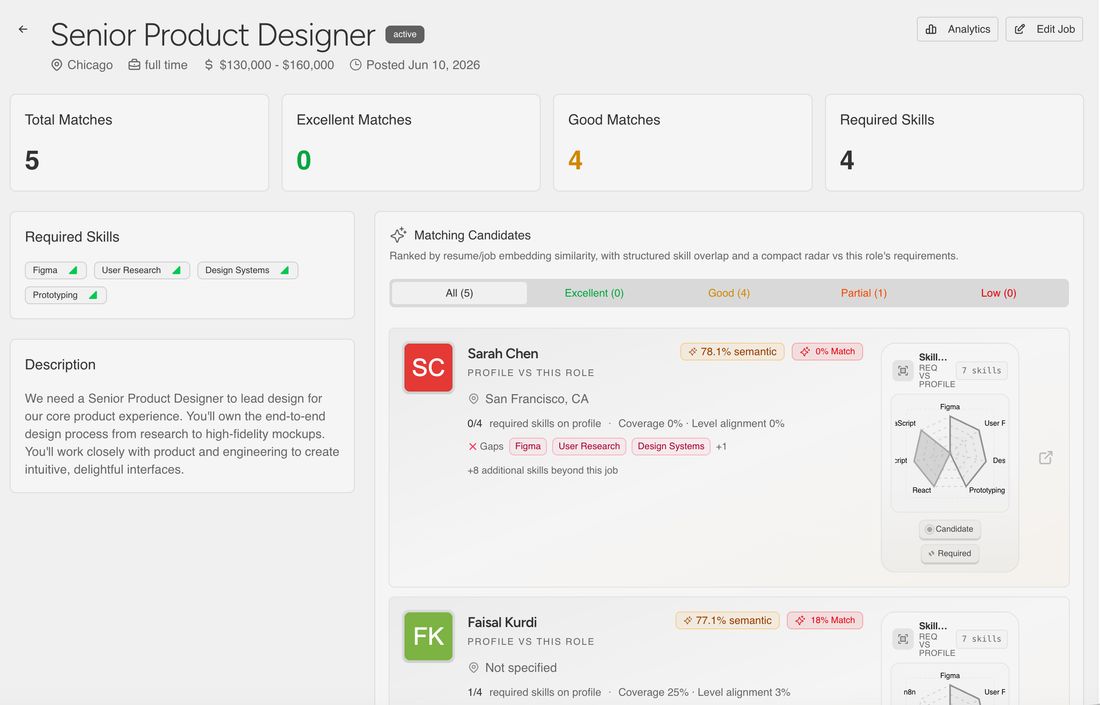The image size is (1100, 705).
Task: Click the bar chart icon in Analytics
Action: (x=931, y=29)
